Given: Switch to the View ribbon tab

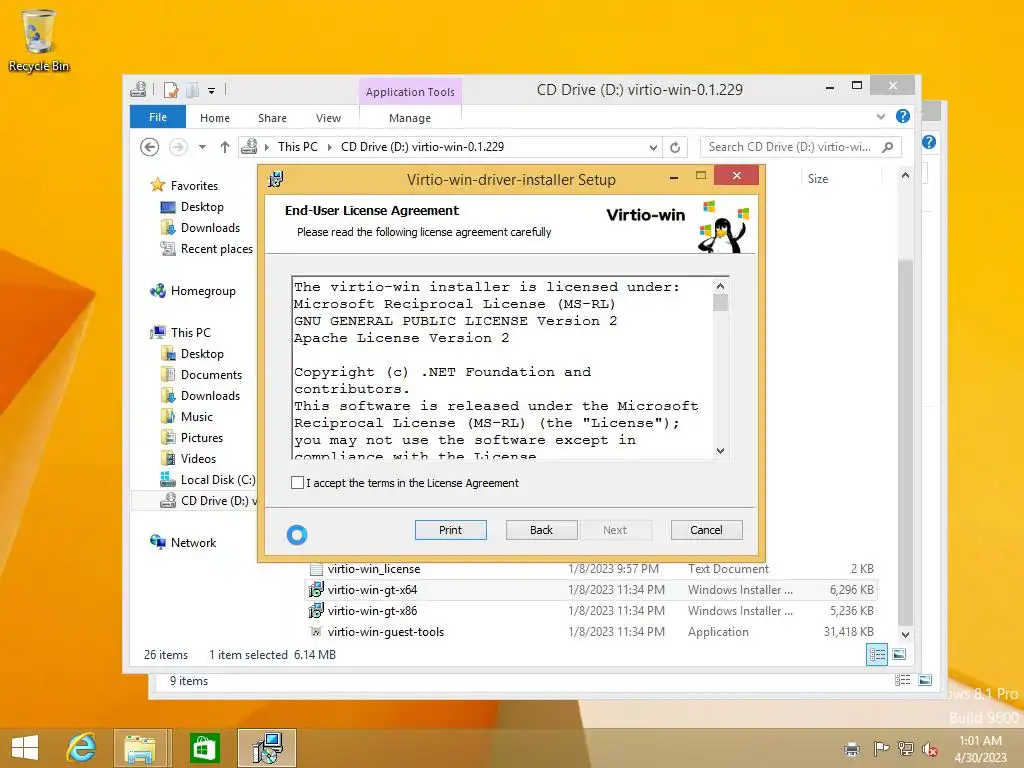Looking at the screenshot, I should 328,118.
